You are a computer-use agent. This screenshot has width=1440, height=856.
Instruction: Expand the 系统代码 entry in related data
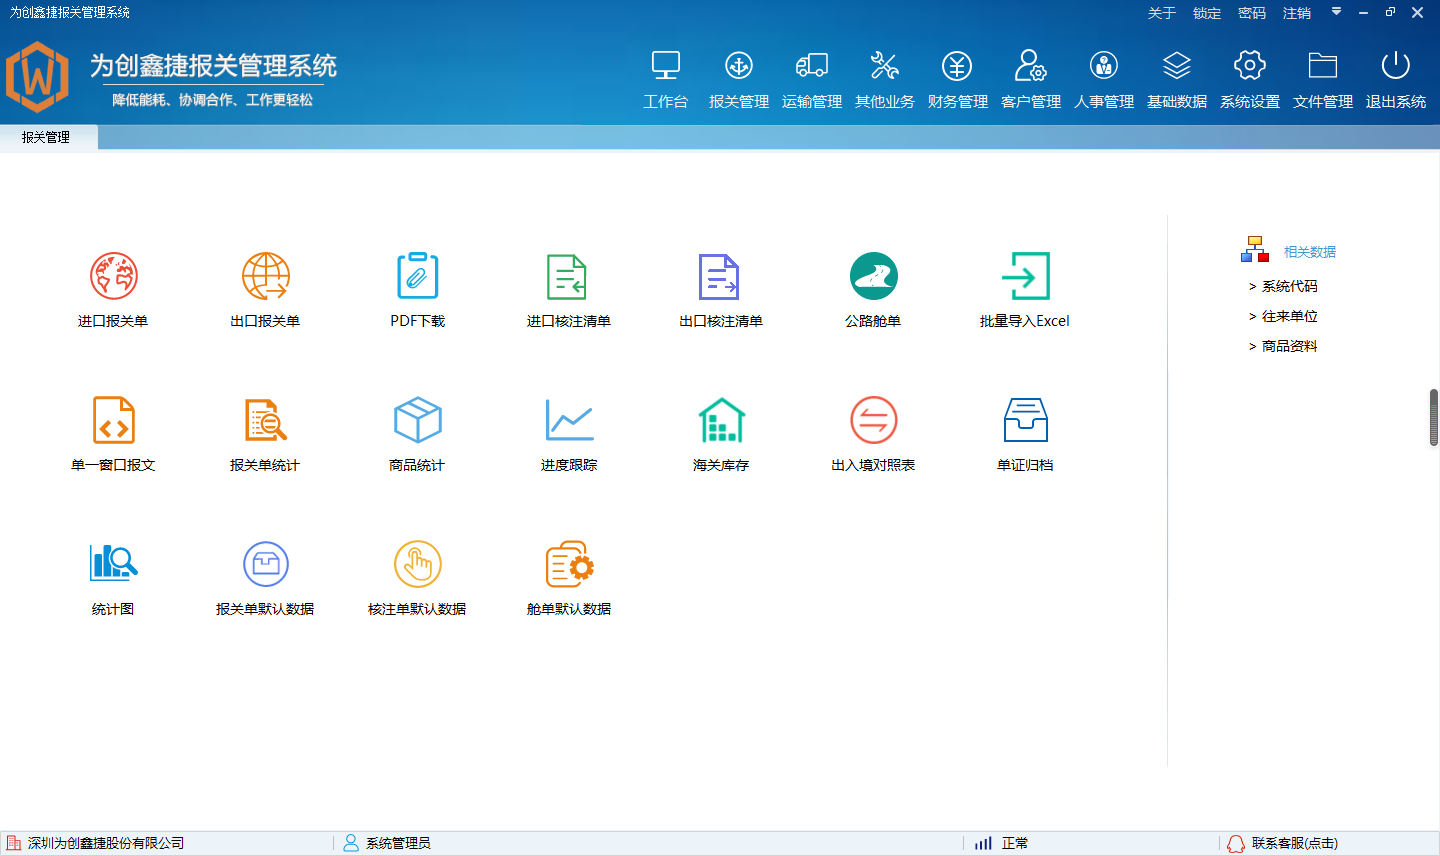tap(1289, 286)
